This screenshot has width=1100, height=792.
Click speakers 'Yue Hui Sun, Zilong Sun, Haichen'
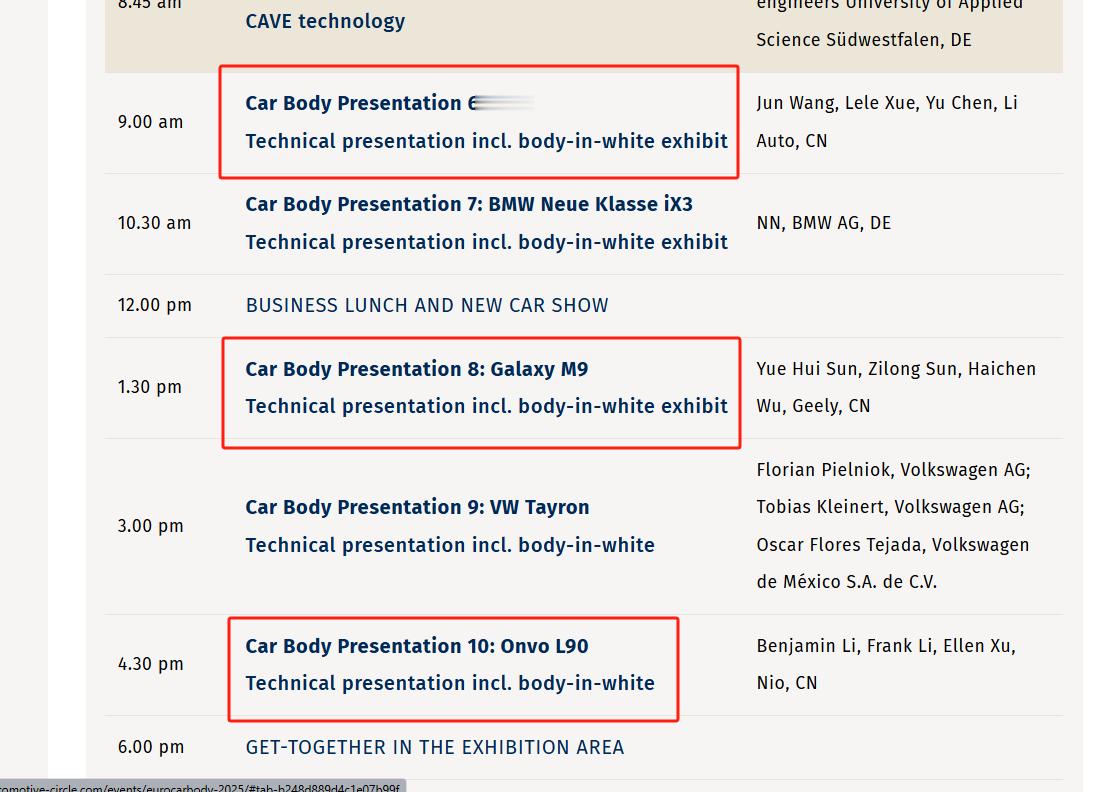(x=896, y=369)
